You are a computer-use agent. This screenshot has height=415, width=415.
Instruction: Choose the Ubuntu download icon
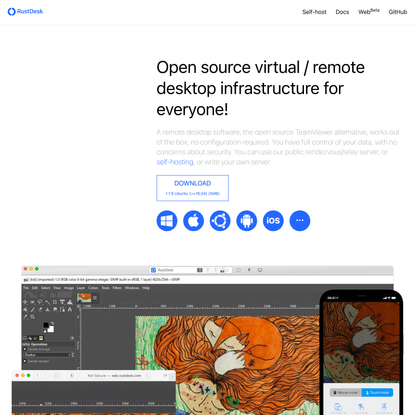click(220, 221)
